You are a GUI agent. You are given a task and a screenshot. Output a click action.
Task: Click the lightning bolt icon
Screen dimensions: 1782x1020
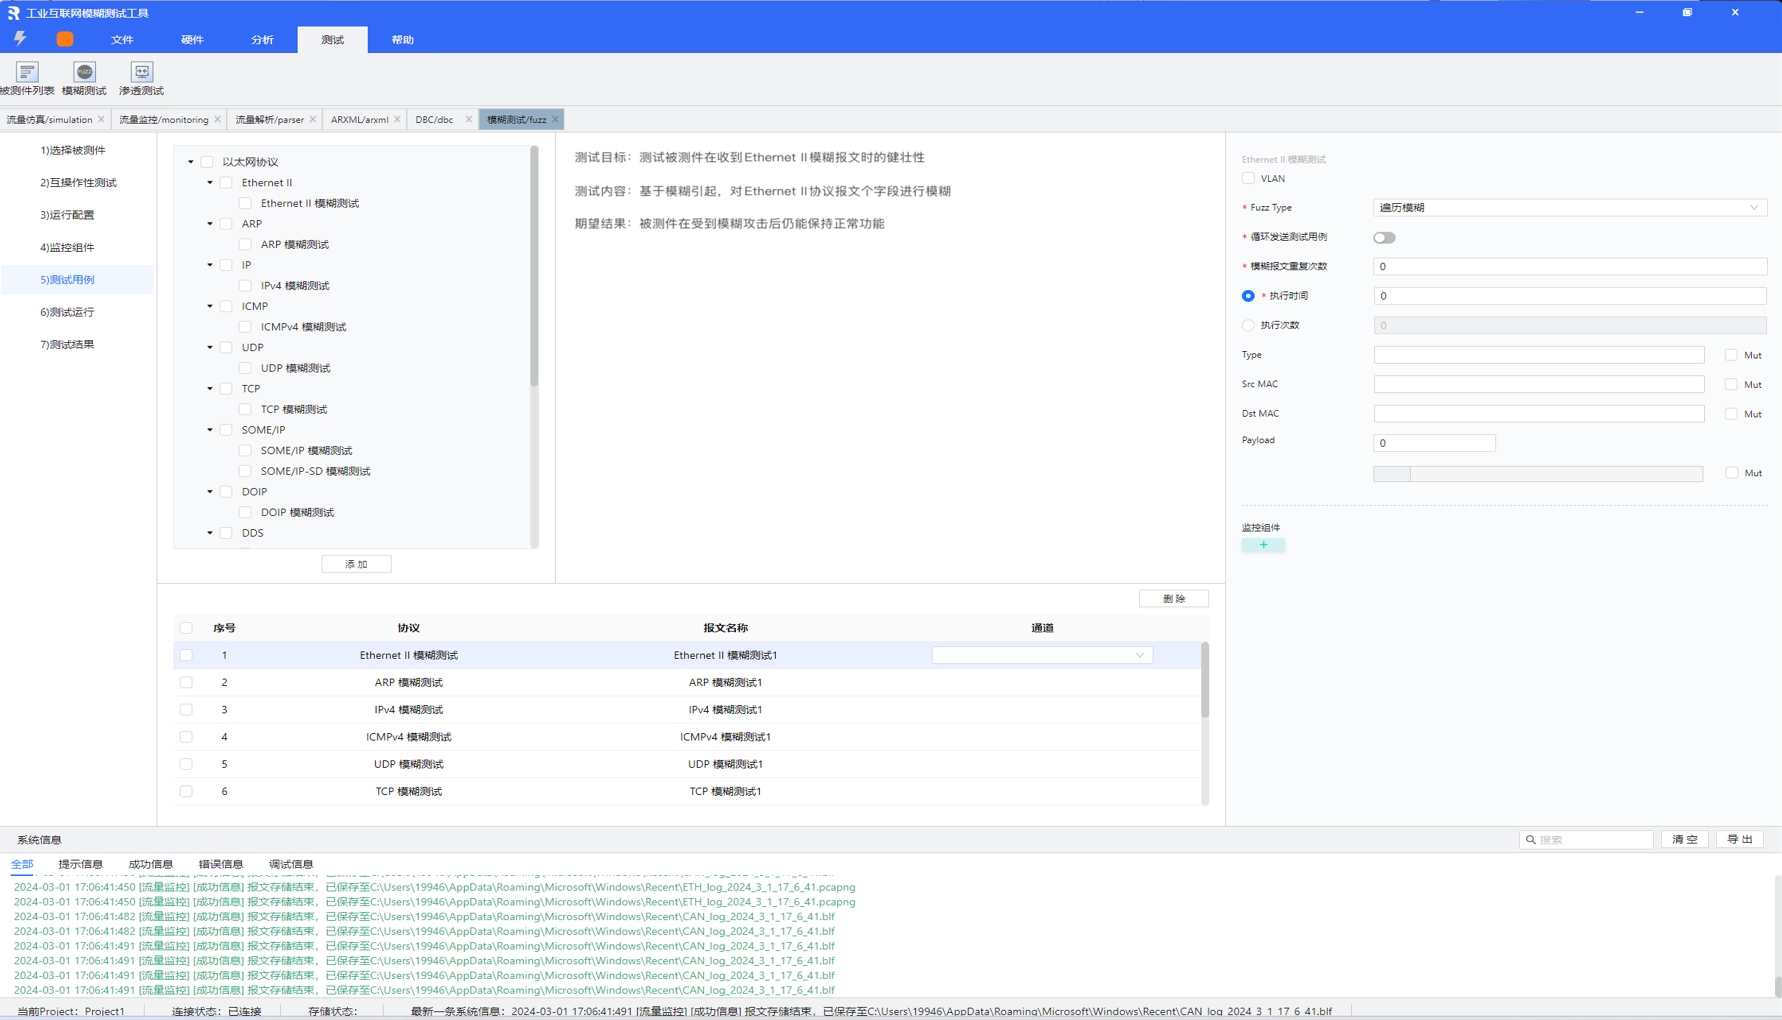point(20,39)
